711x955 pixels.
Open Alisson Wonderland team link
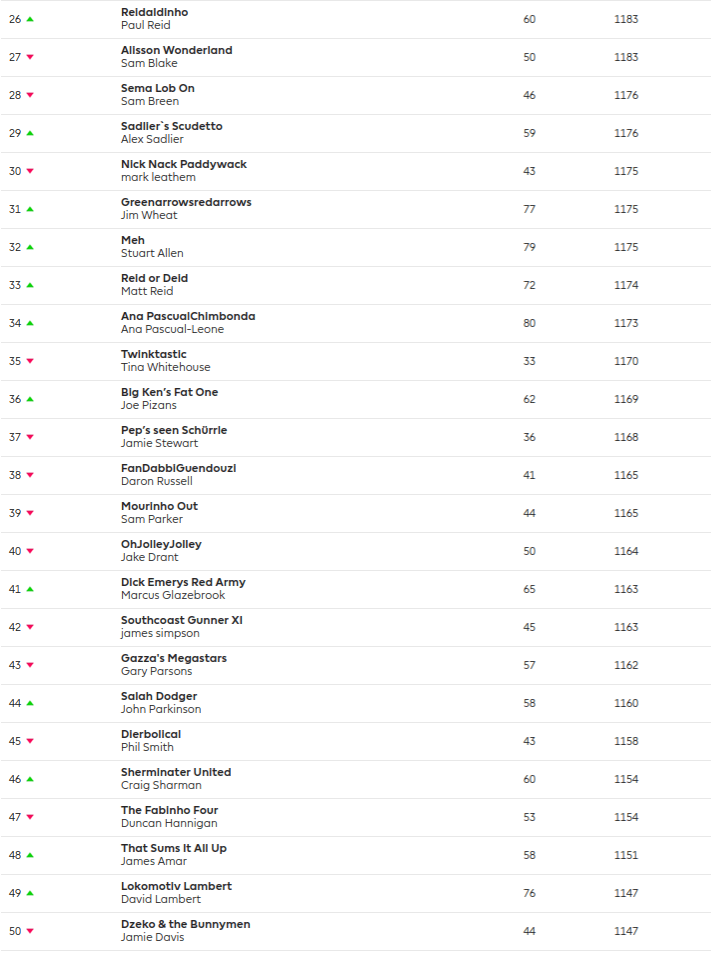[x=176, y=50]
